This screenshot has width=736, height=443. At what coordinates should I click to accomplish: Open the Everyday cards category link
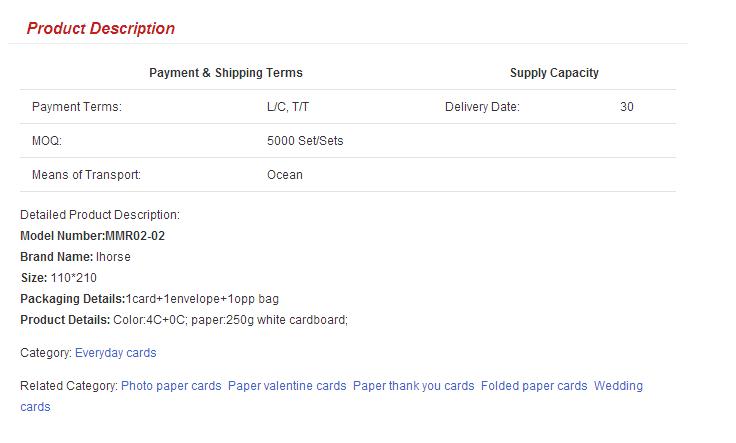click(115, 353)
